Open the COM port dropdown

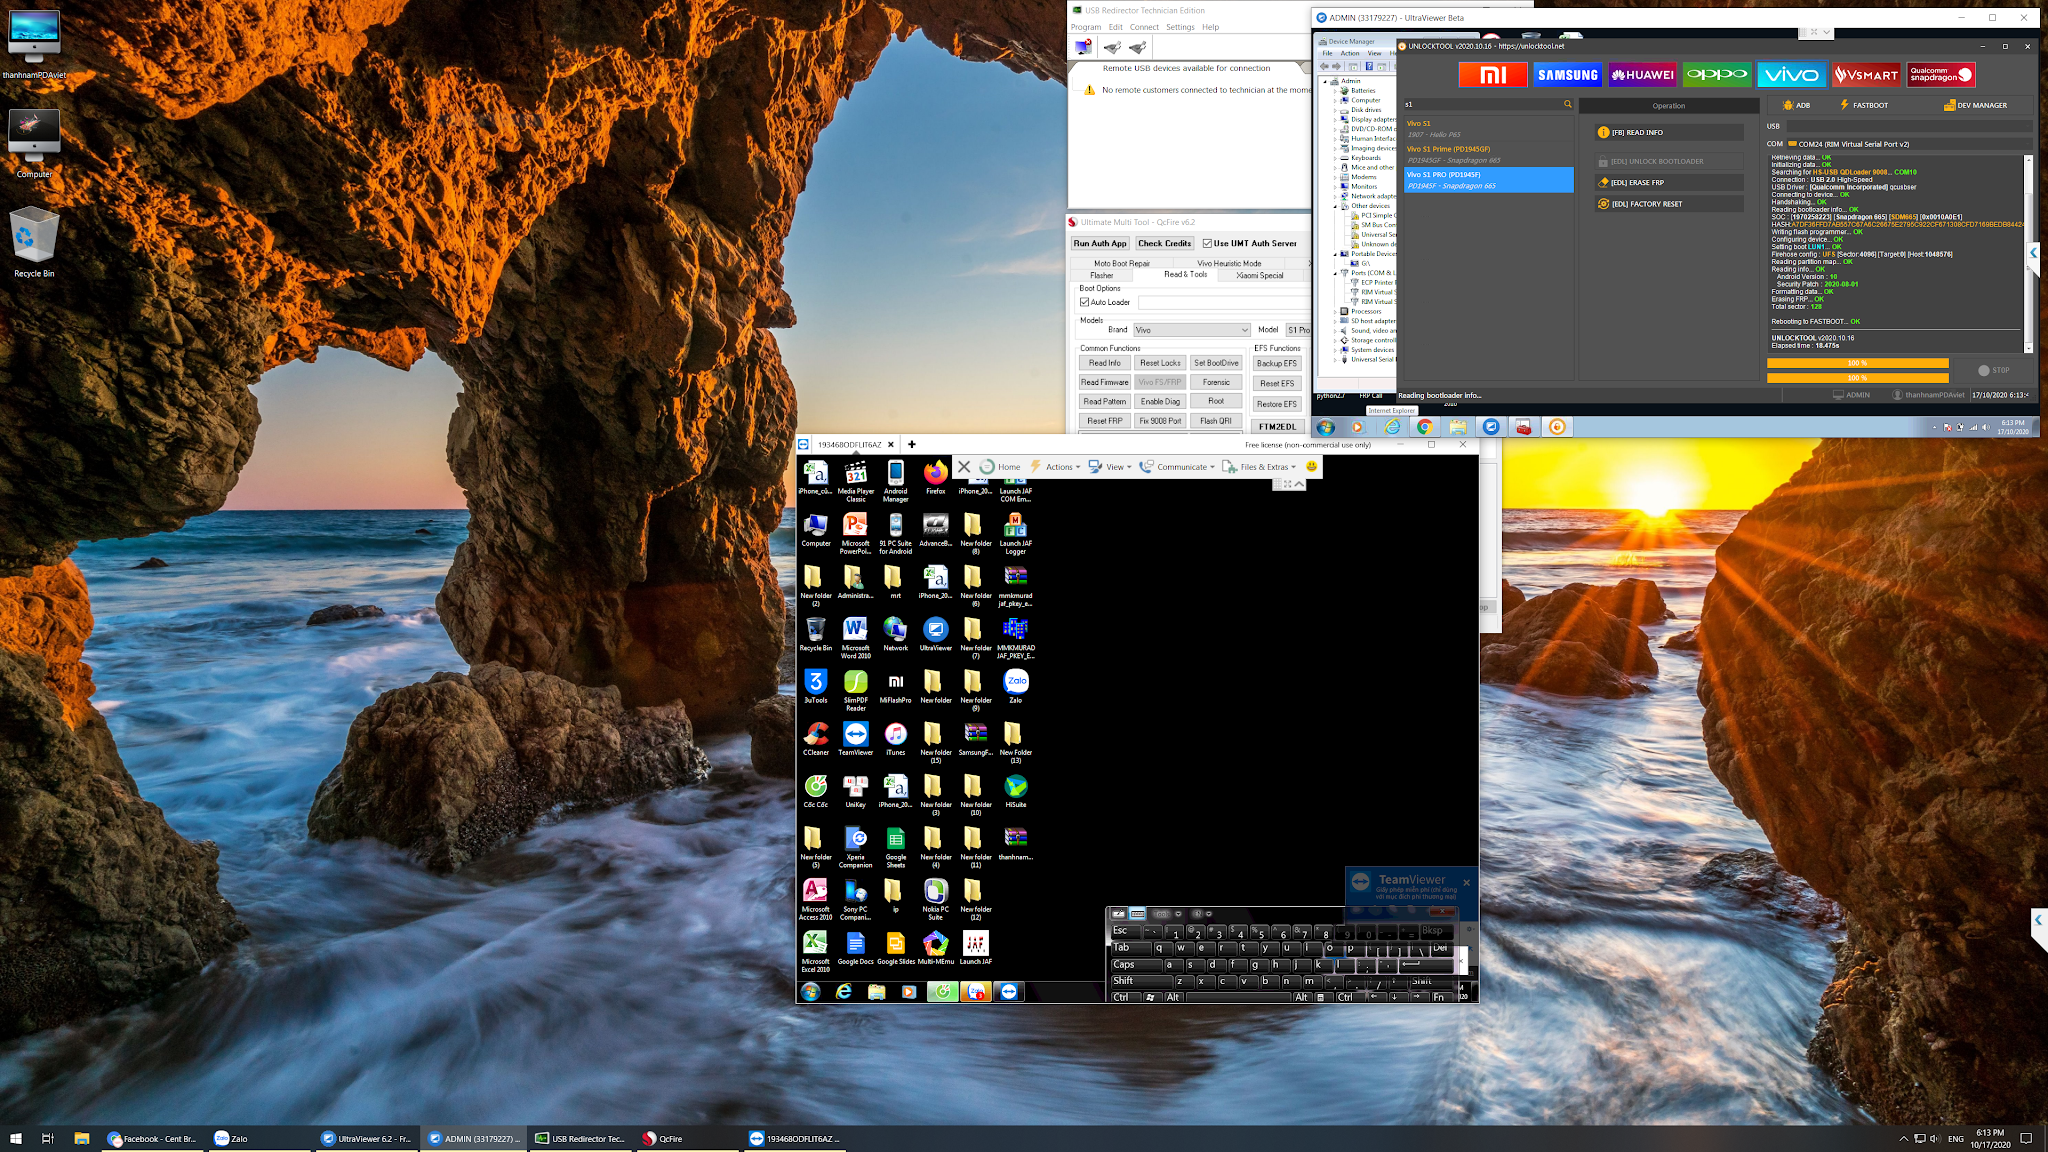[1908, 144]
